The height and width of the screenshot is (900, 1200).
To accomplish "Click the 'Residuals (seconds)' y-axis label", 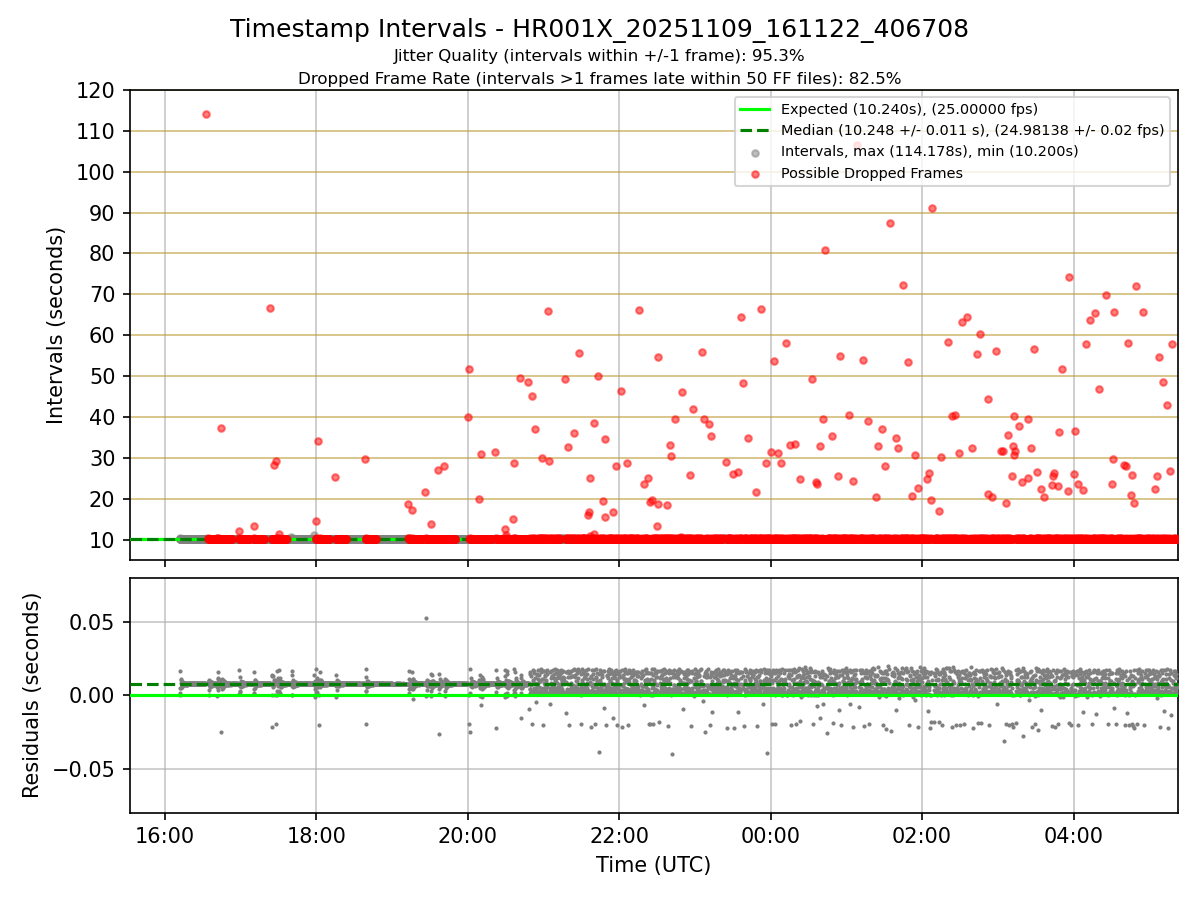I will 32,695.
